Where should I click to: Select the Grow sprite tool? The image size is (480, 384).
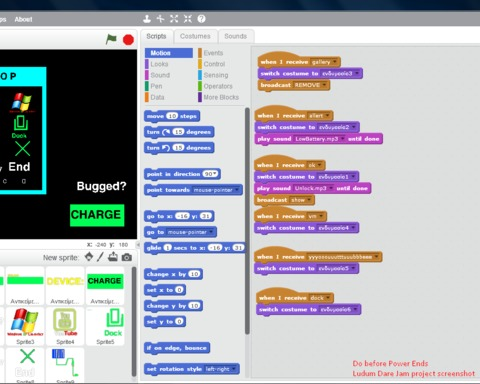pos(174,19)
